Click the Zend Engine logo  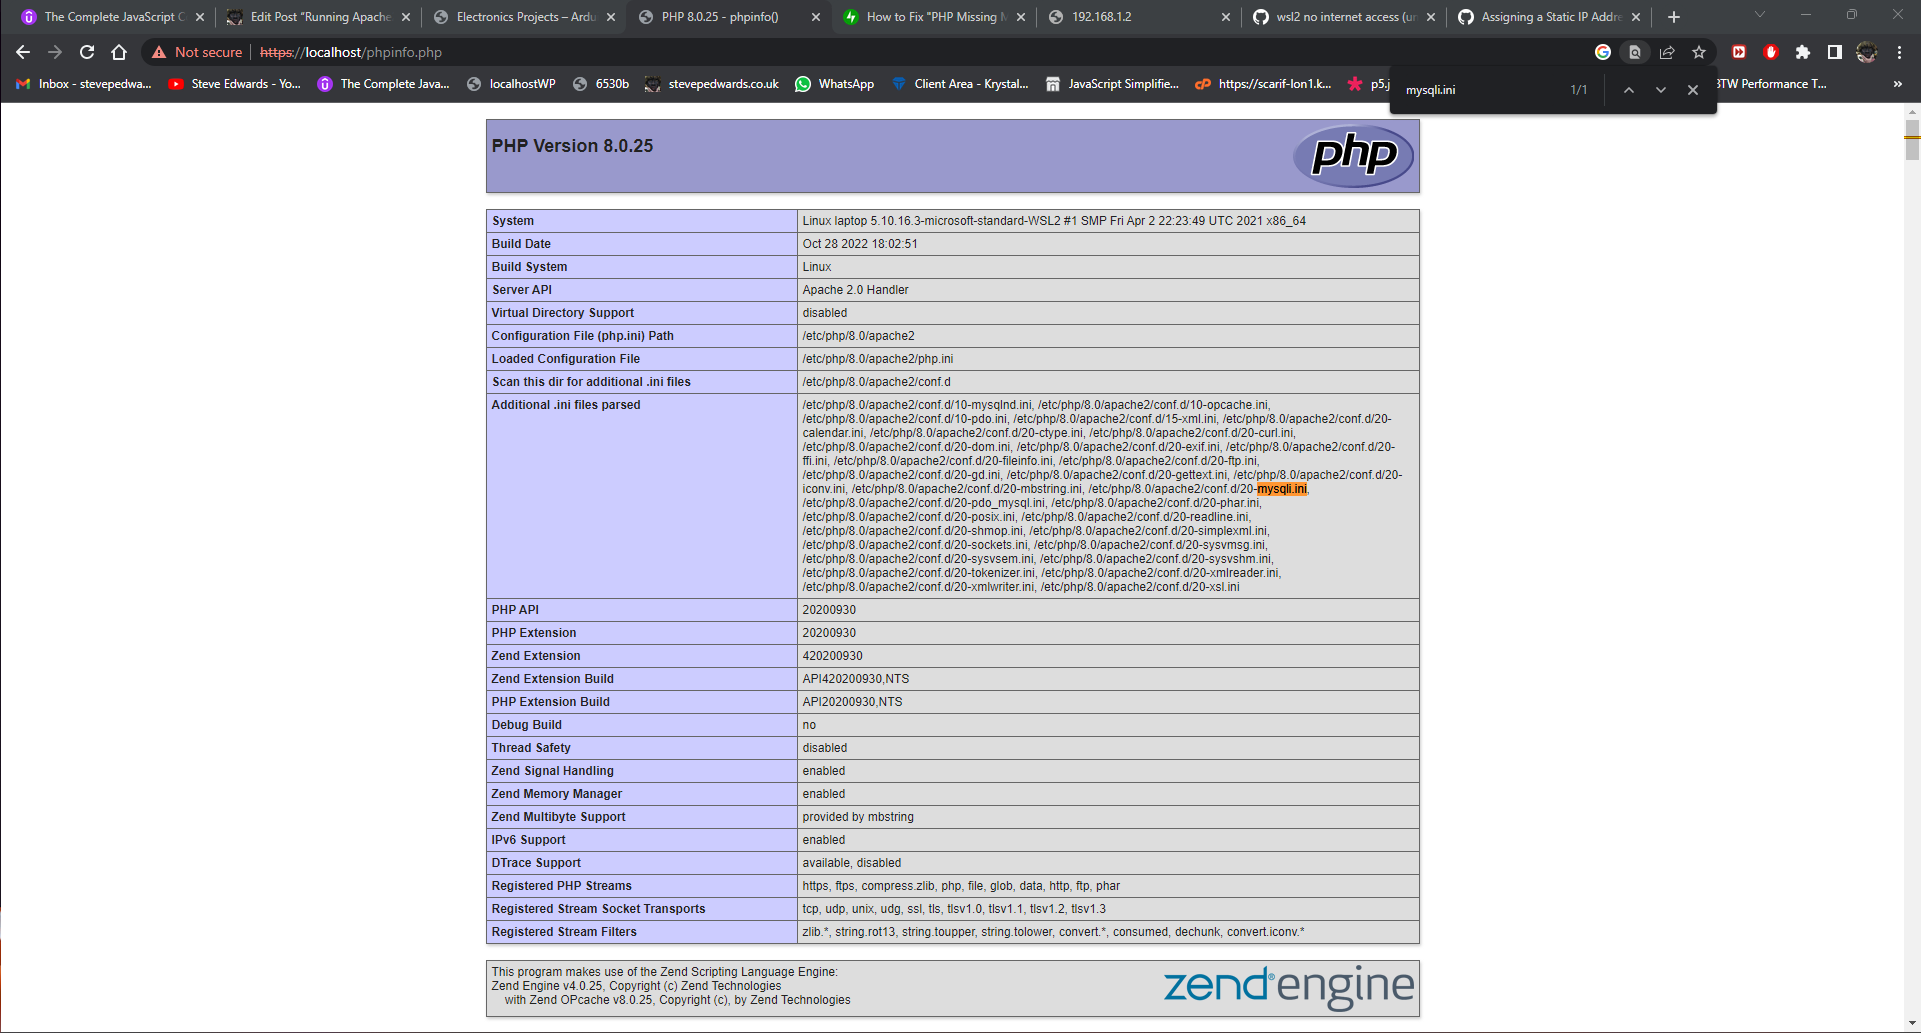(1288, 987)
